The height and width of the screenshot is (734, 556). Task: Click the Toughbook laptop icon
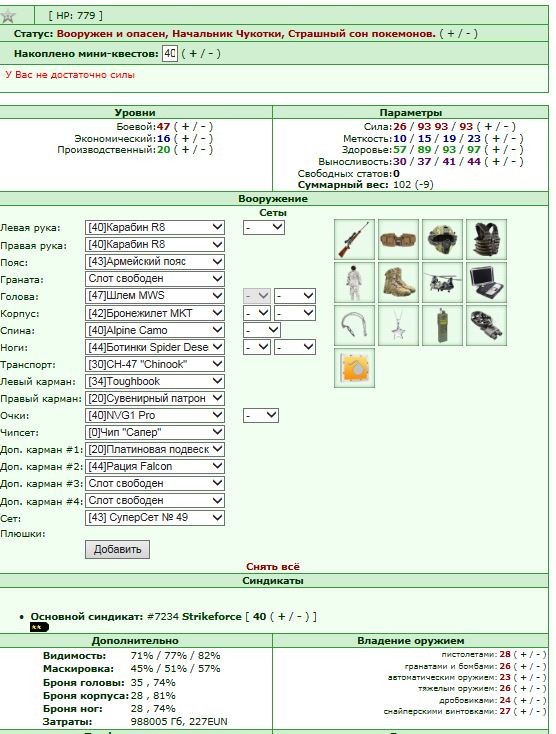coord(486,282)
